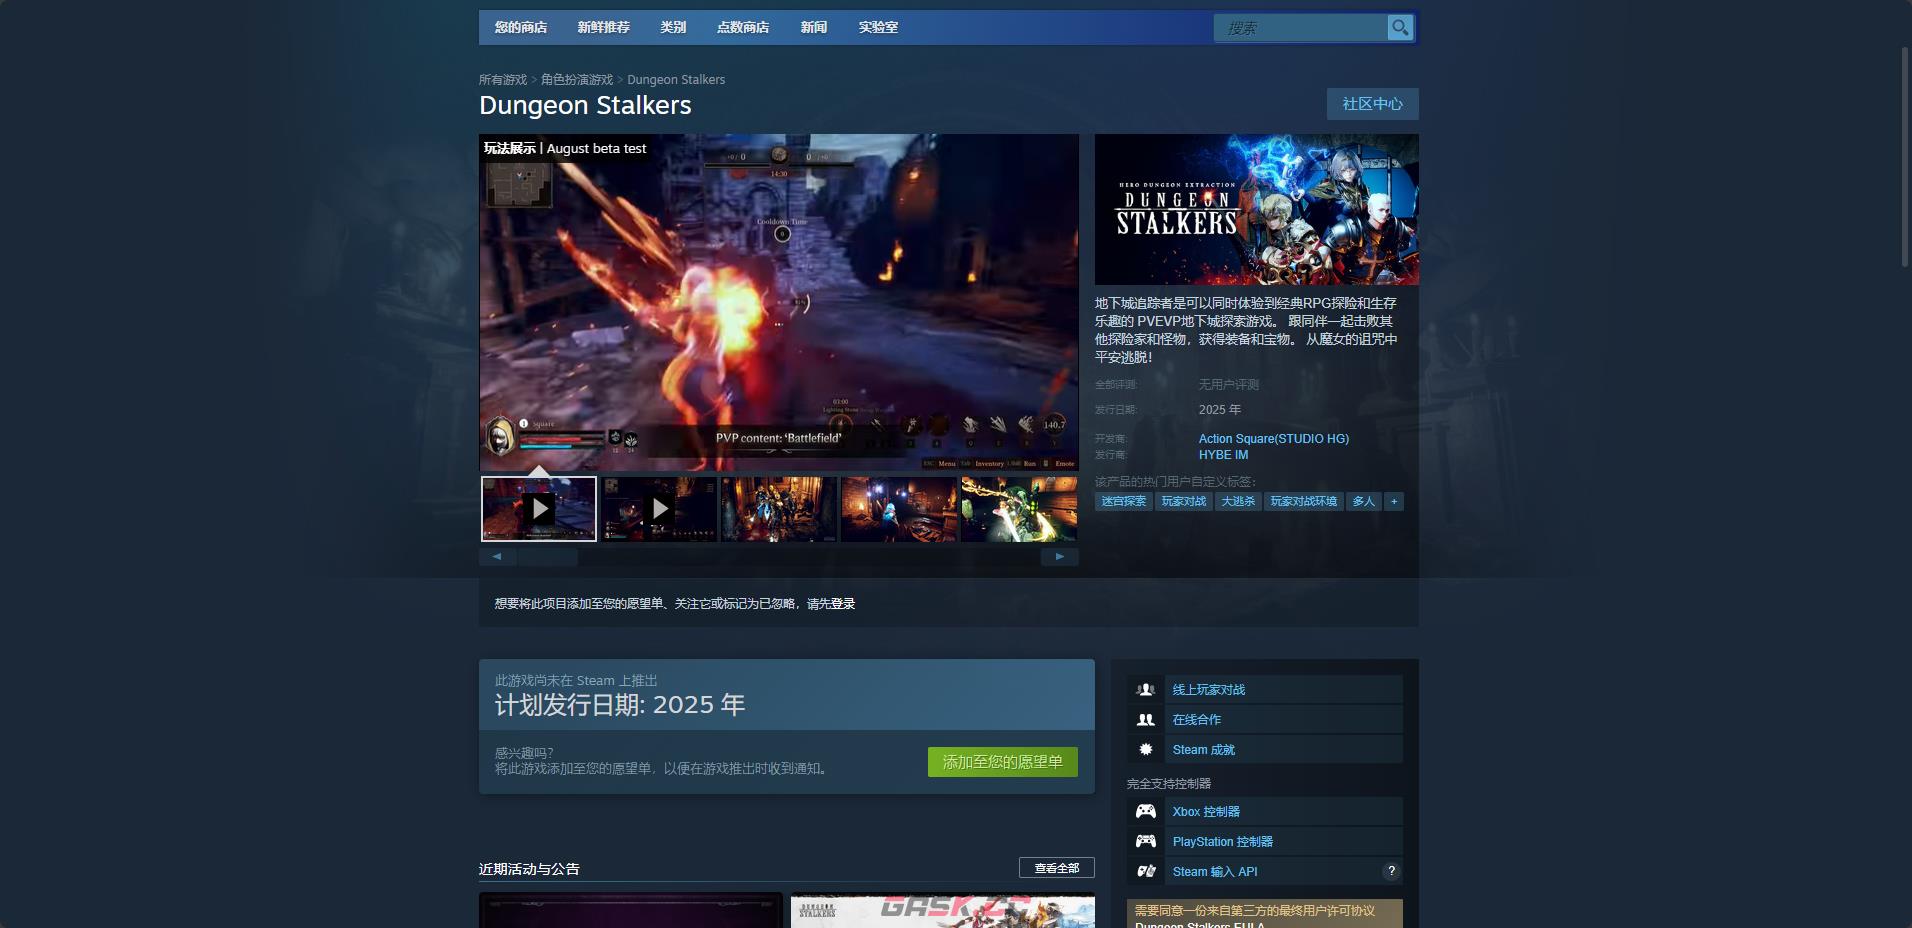Click 添加至您的愿望单 button

pyautogui.click(x=1003, y=762)
